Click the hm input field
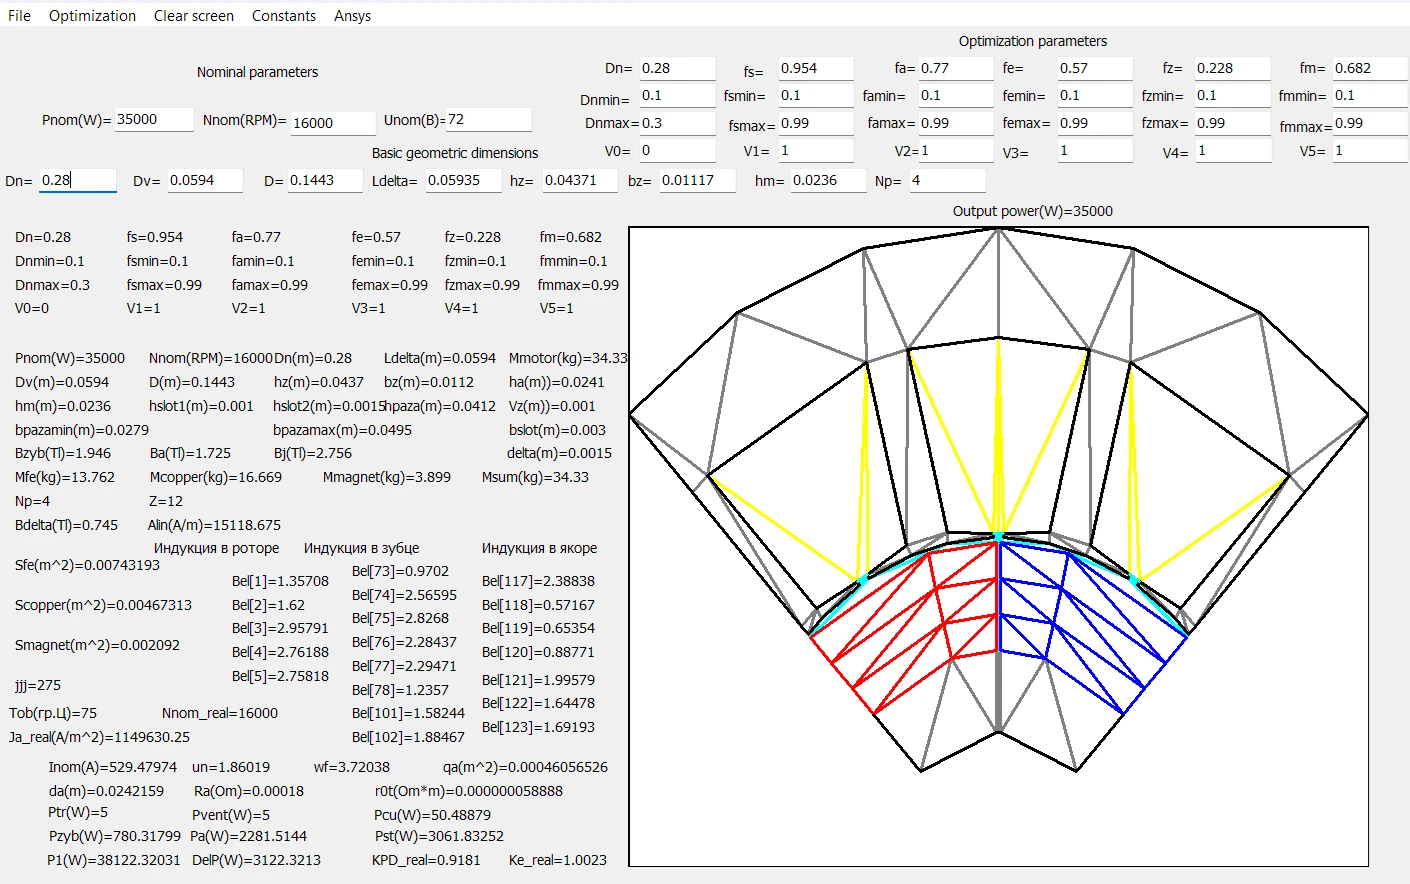Screen dimensions: 1410x884 pyautogui.click(x=828, y=181)
